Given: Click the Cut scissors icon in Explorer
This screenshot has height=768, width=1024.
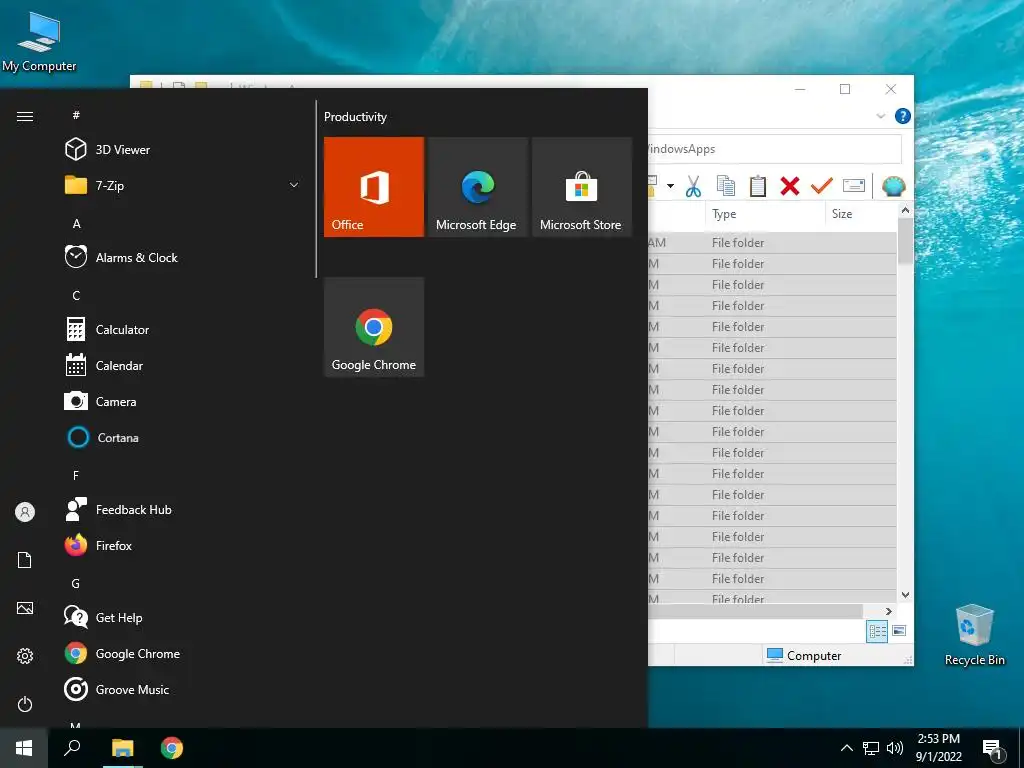Looking at the screenshot, I should [693, 186].
